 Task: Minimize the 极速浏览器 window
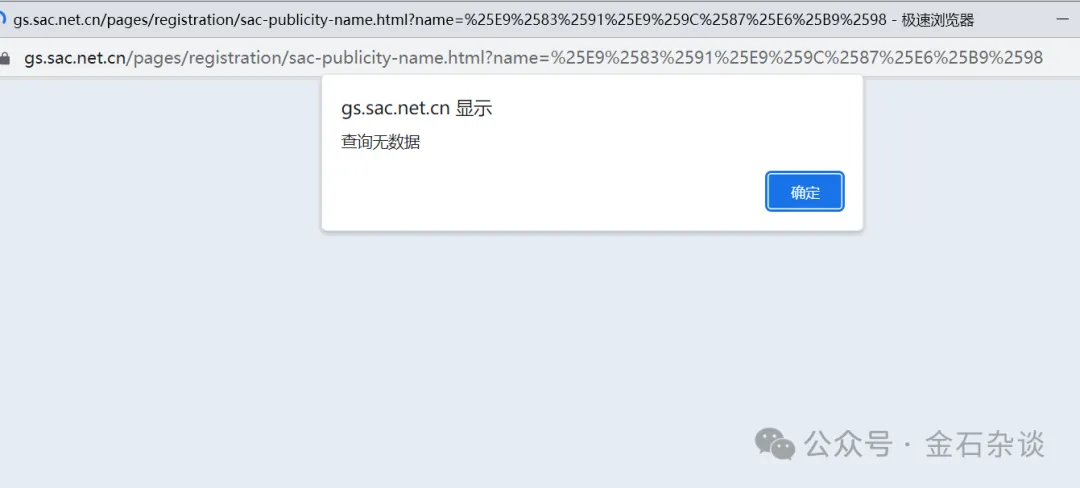coord(1063,20)
